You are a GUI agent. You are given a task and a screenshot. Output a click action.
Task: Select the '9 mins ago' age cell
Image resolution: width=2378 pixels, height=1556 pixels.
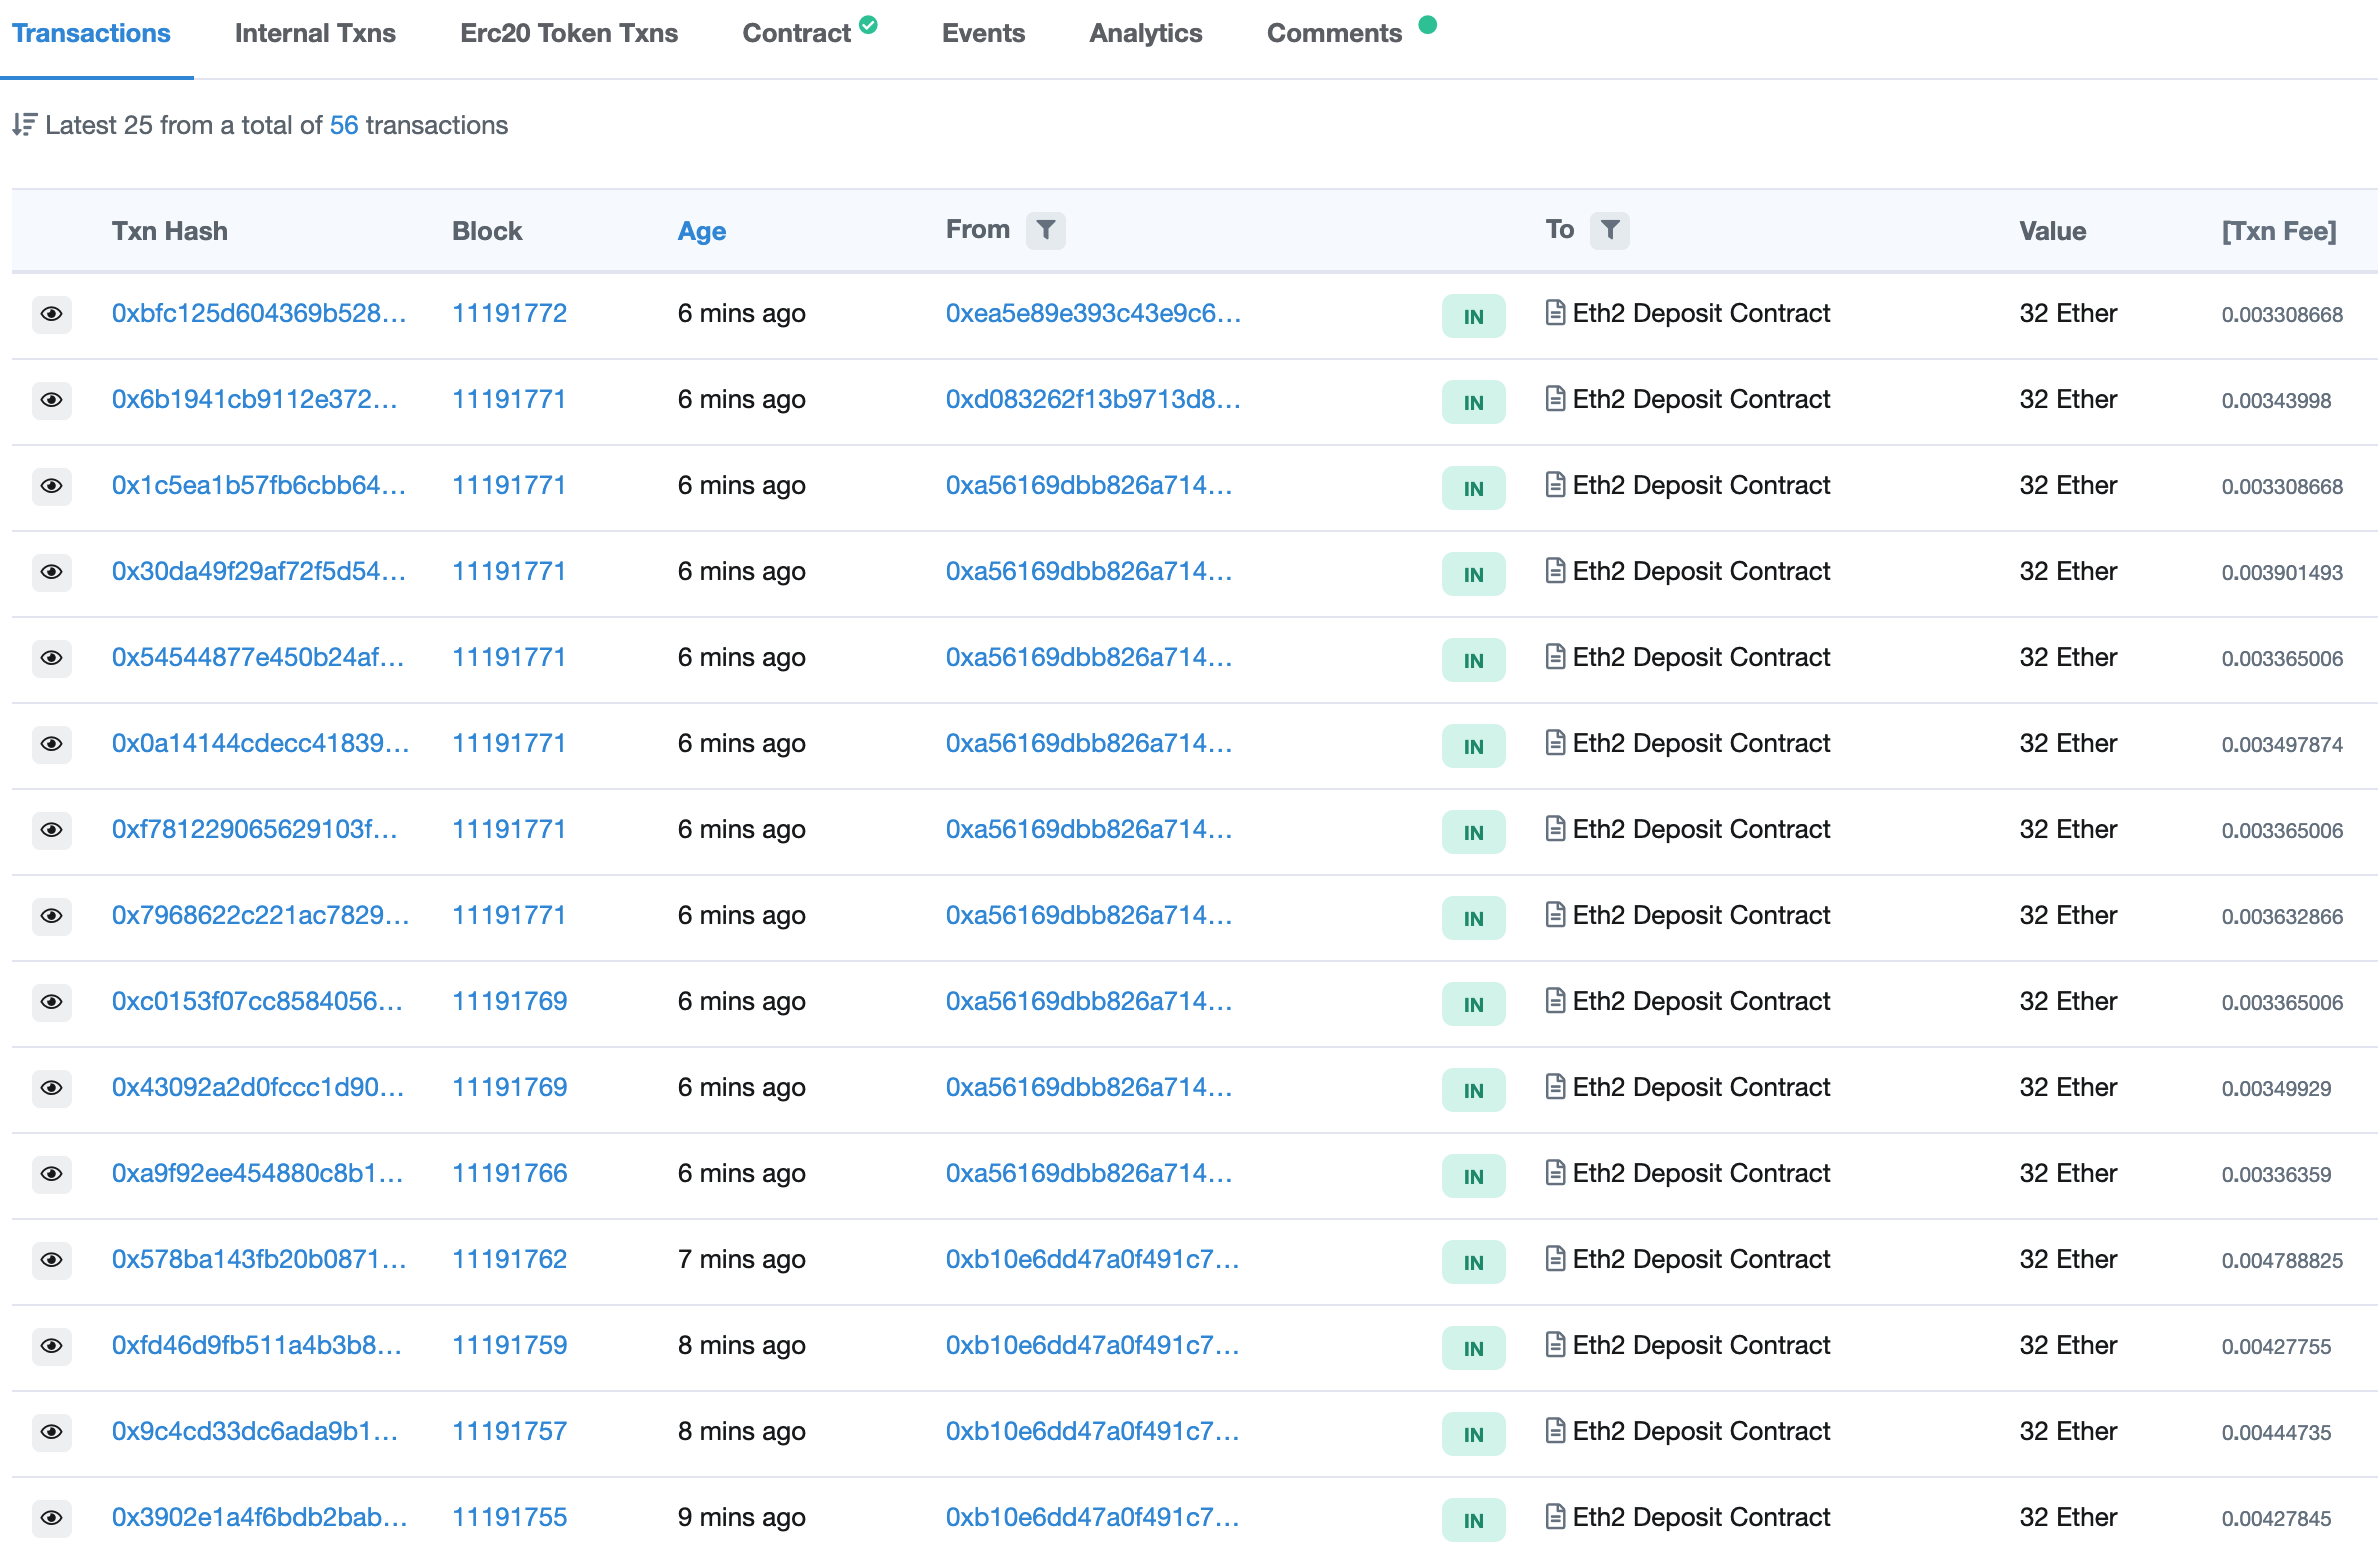[741, 1517]
